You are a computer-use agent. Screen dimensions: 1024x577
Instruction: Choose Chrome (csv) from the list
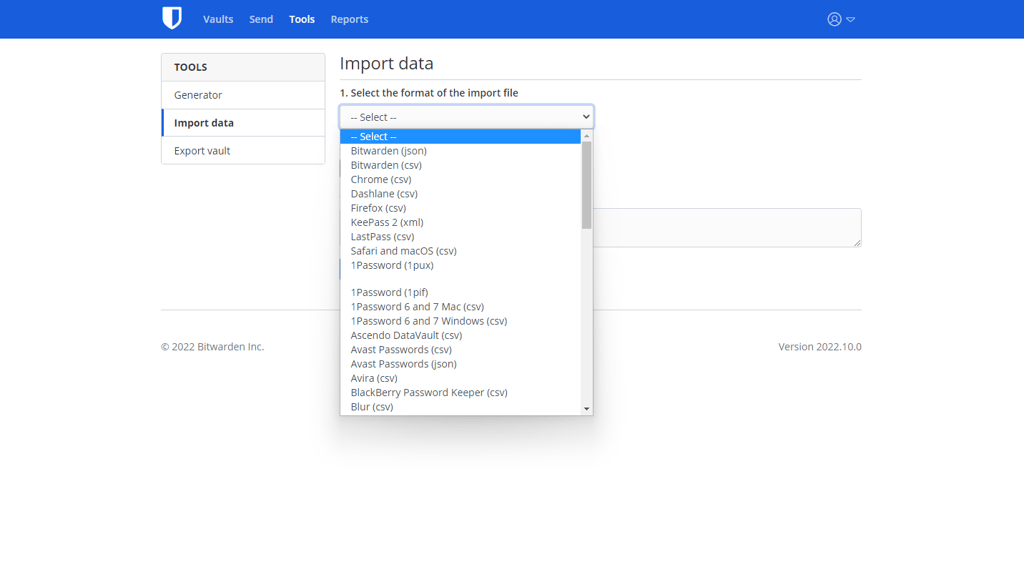460,179
